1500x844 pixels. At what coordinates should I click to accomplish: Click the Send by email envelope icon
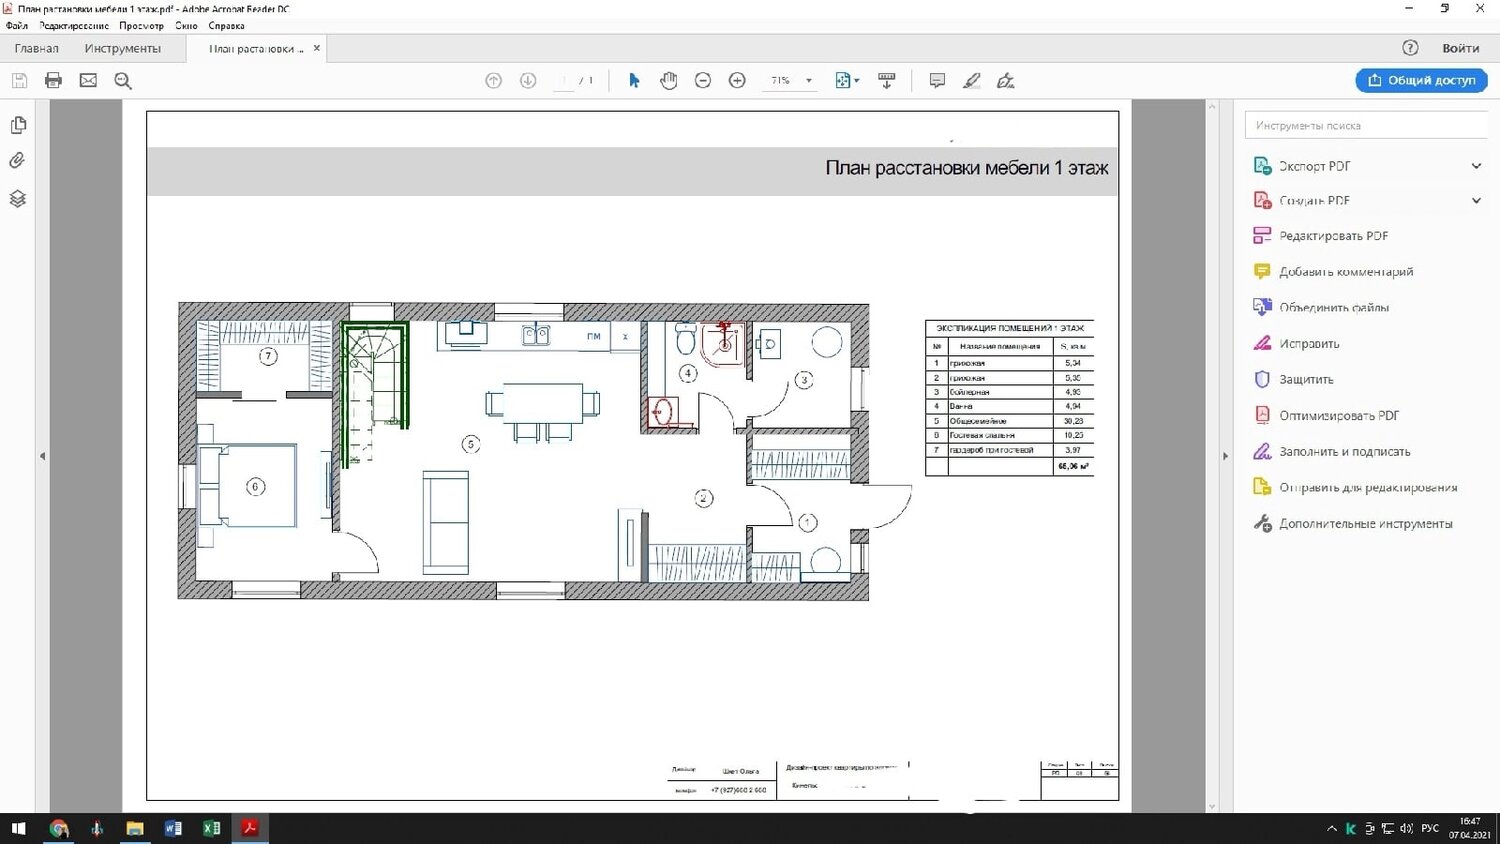point(88,80)
